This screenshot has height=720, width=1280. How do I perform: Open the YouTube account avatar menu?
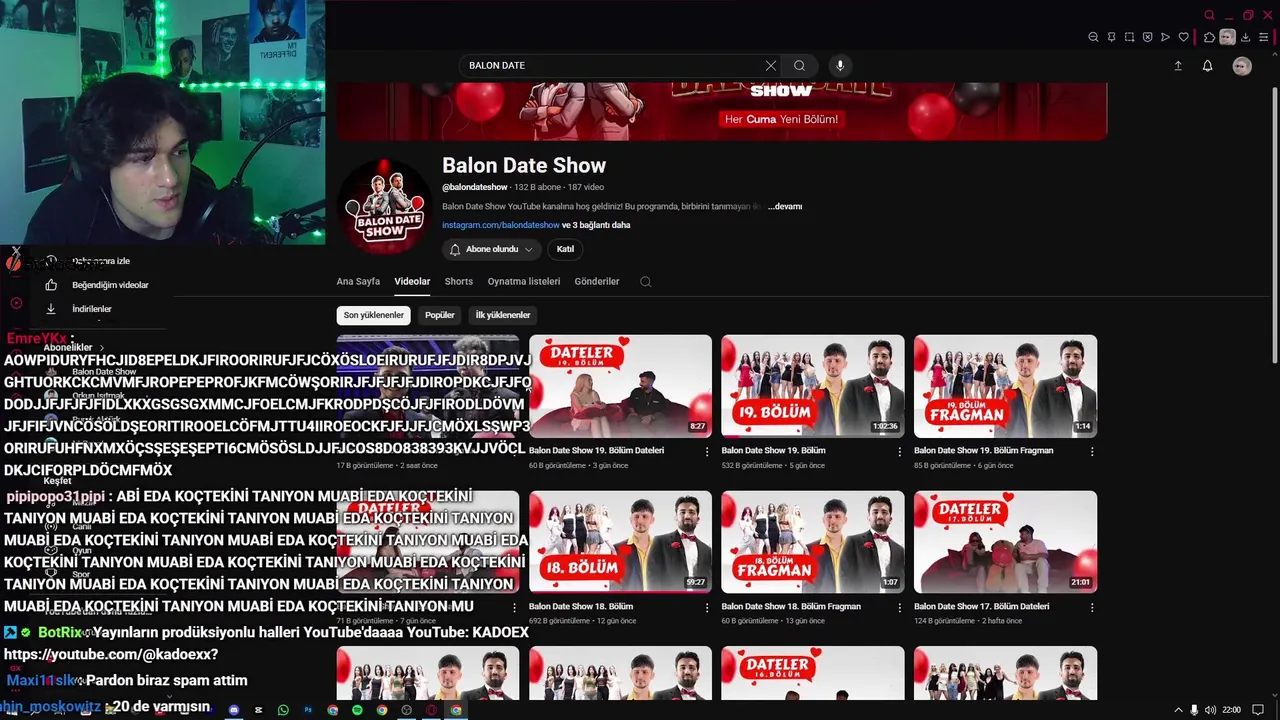(1242, 65)
